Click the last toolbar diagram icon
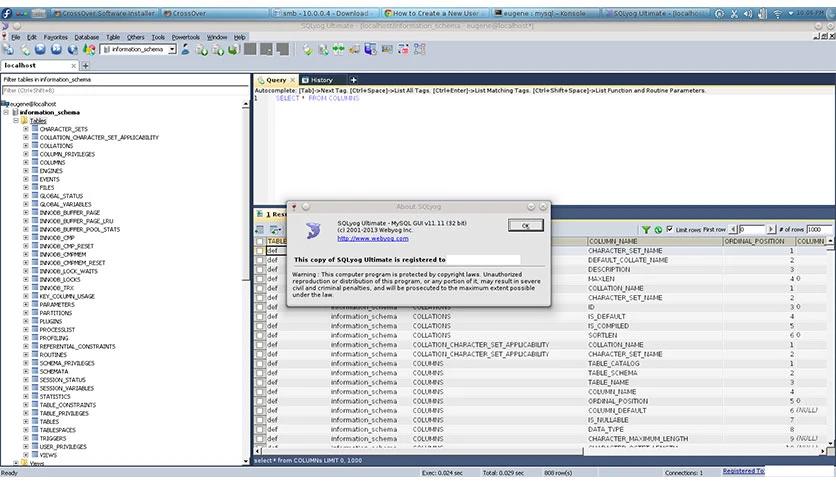 (x=420, y=50)
